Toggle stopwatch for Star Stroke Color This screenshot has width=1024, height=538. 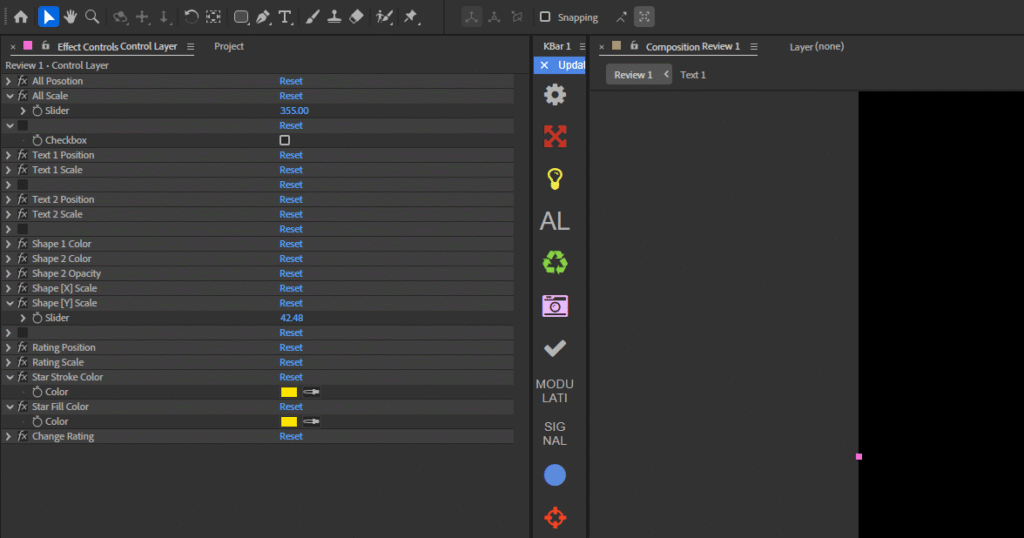click(x=37, y=392)
